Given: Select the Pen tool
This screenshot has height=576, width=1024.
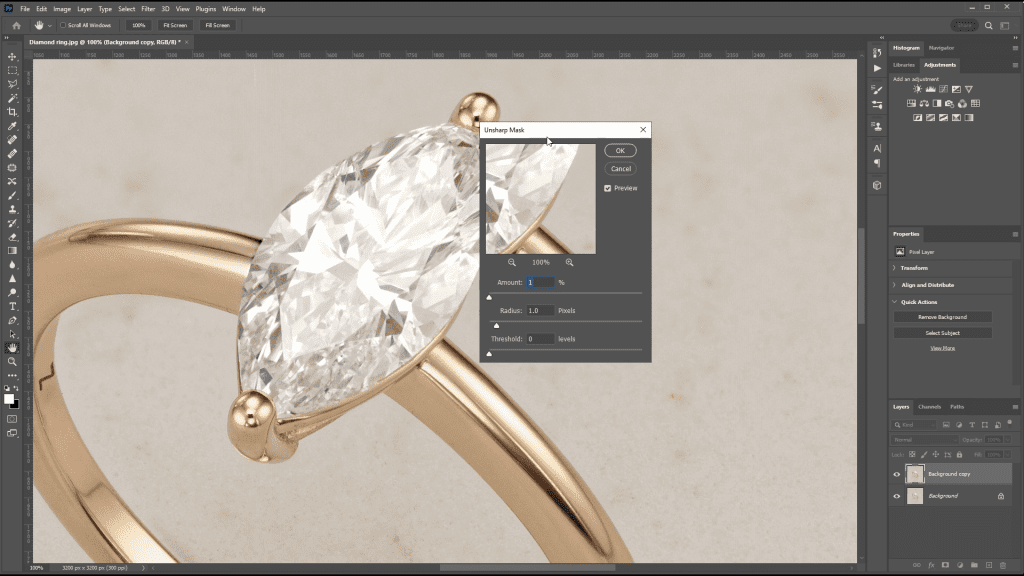Looking at the screenshot, I should click(x=12, y=320).
